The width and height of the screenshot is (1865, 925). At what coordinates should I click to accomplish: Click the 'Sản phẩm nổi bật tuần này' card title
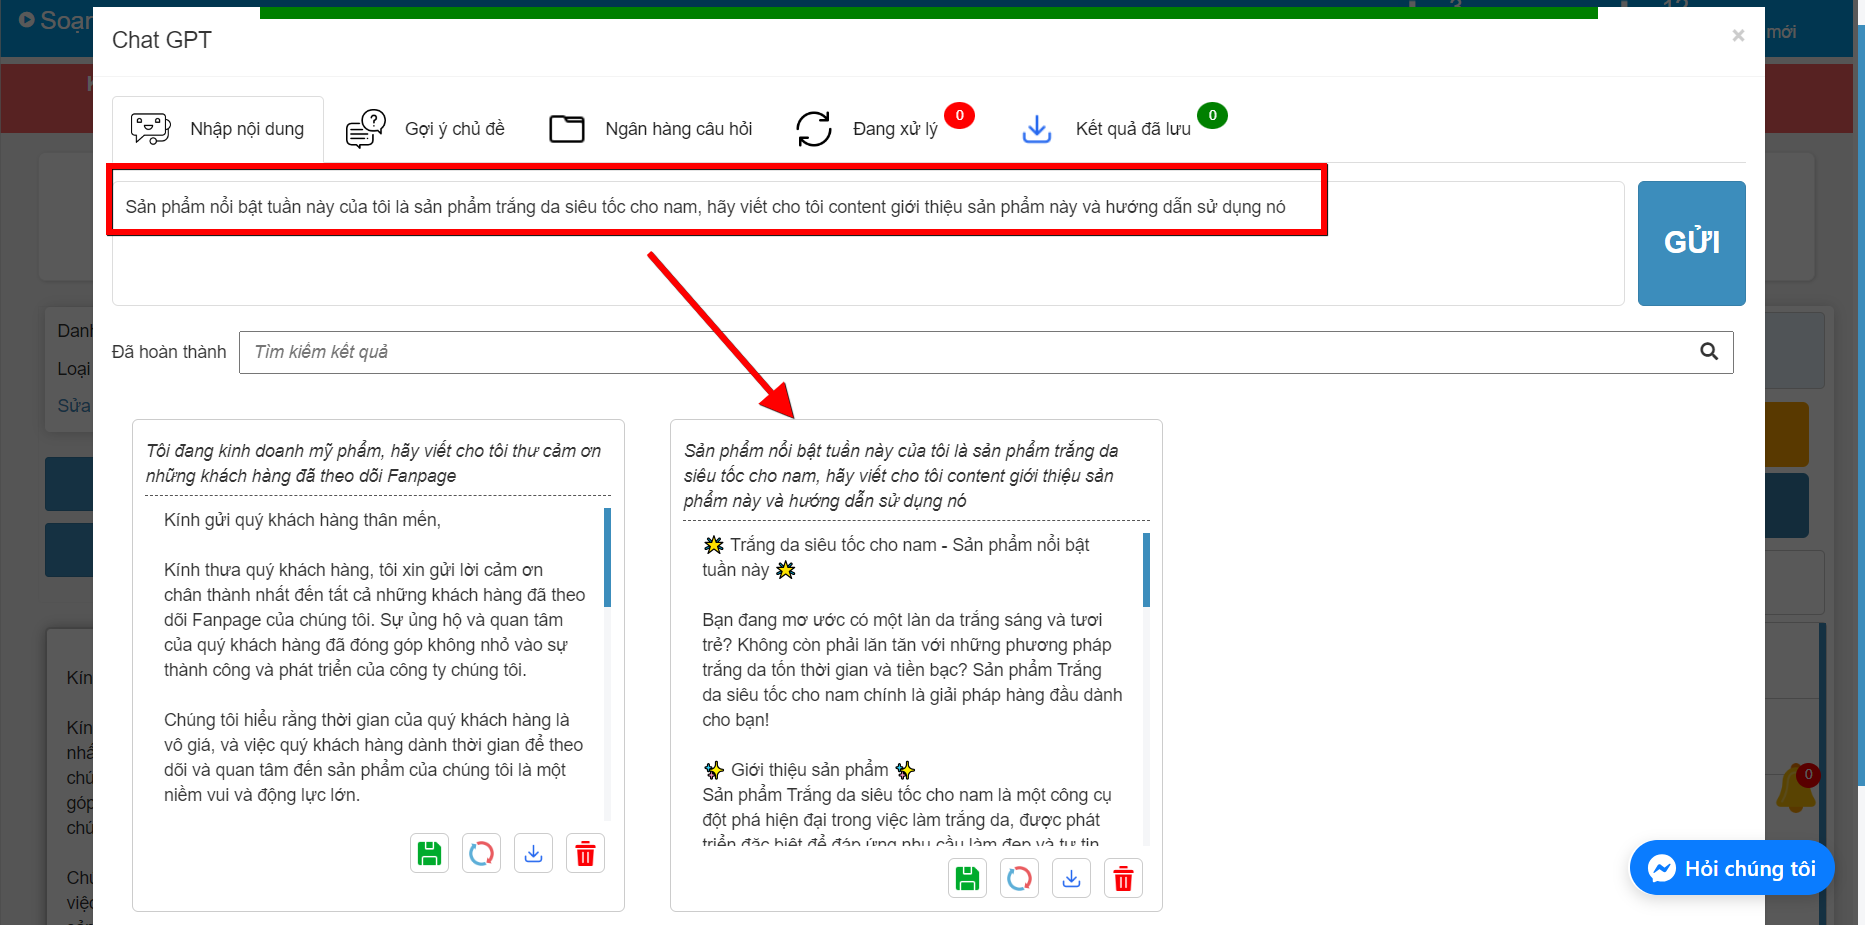coord(901,476)
